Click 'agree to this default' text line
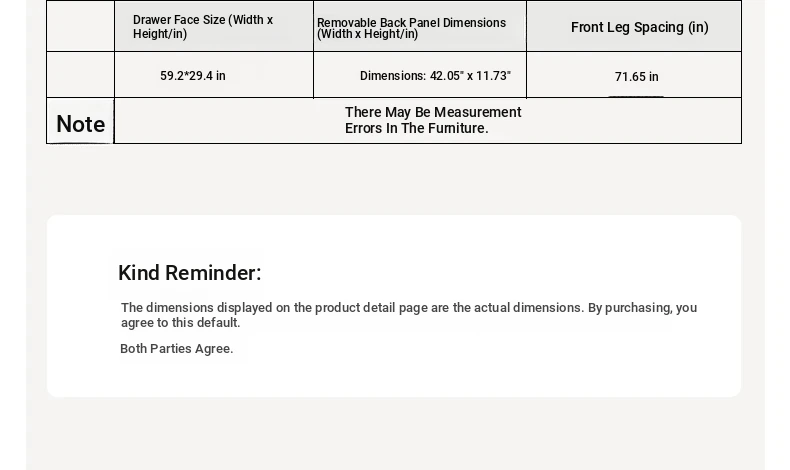The height and width of the screenshot is (470, 790). click(180, 322)
